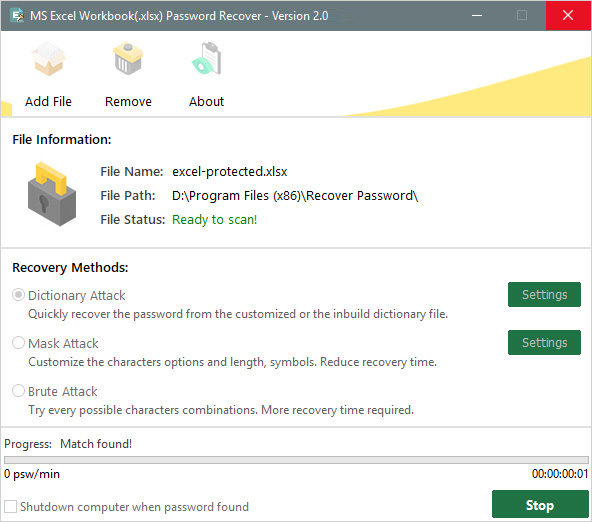
Task: Select the Mask Attack radio button
Action: coord(18,343)
